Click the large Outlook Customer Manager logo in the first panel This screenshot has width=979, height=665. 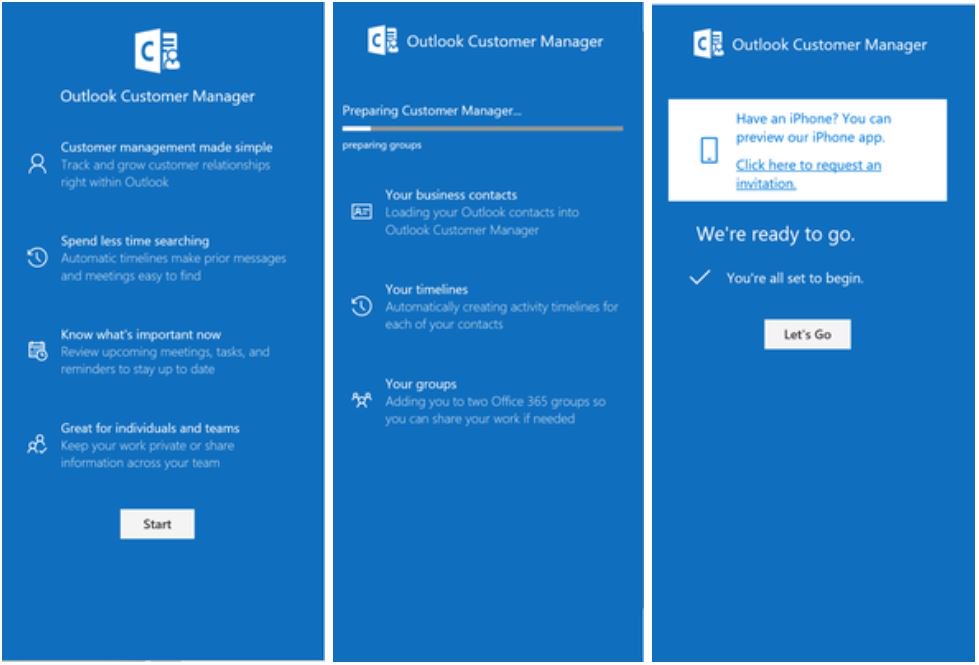coord(157,51)
